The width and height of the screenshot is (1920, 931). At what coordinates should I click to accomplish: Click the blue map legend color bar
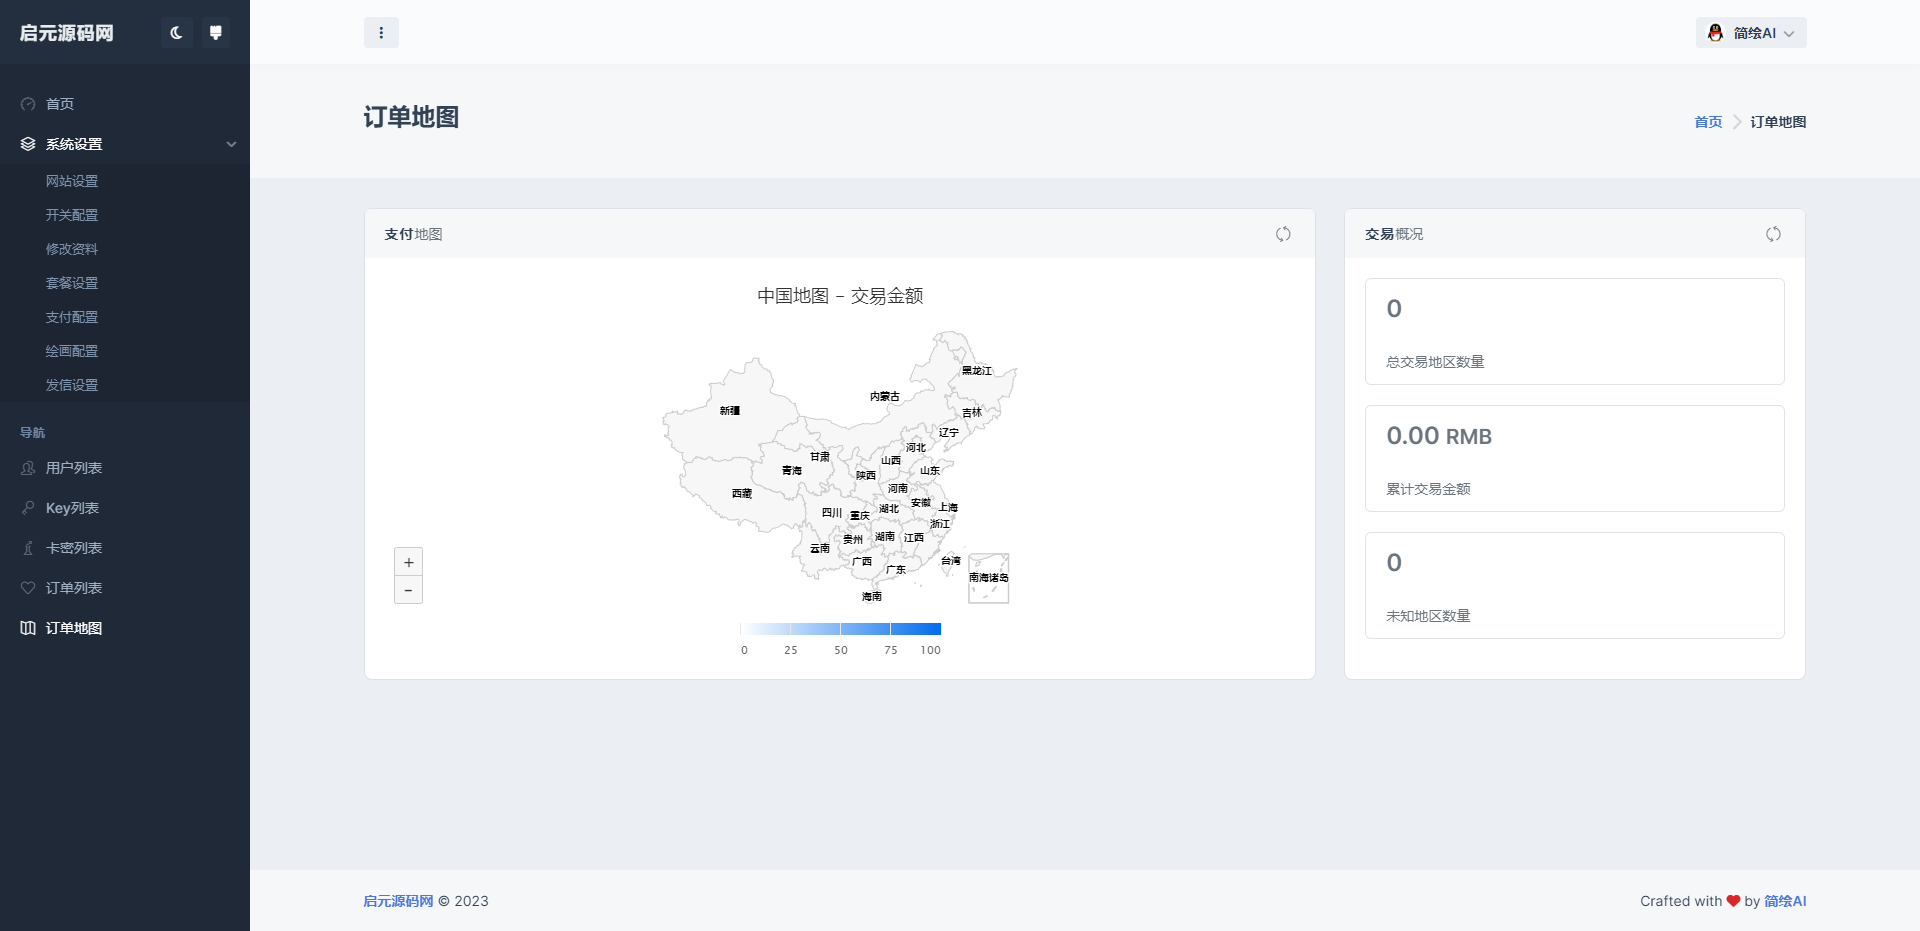[x=840, y=629]
